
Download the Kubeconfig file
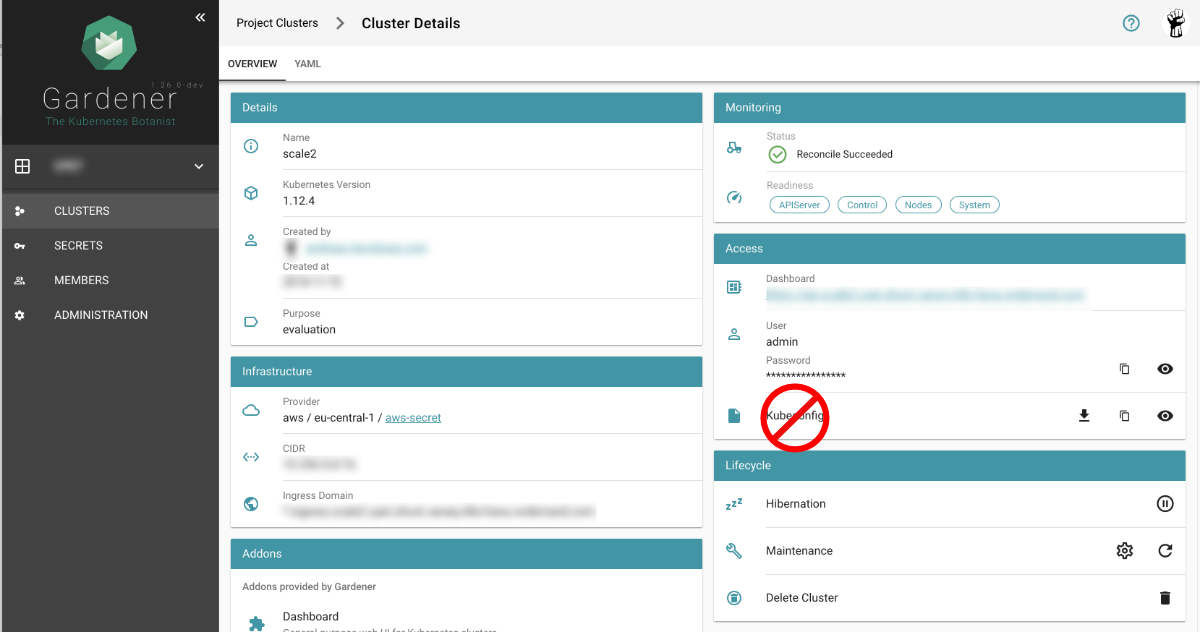pyautogui.click(x=1084, y=416)
